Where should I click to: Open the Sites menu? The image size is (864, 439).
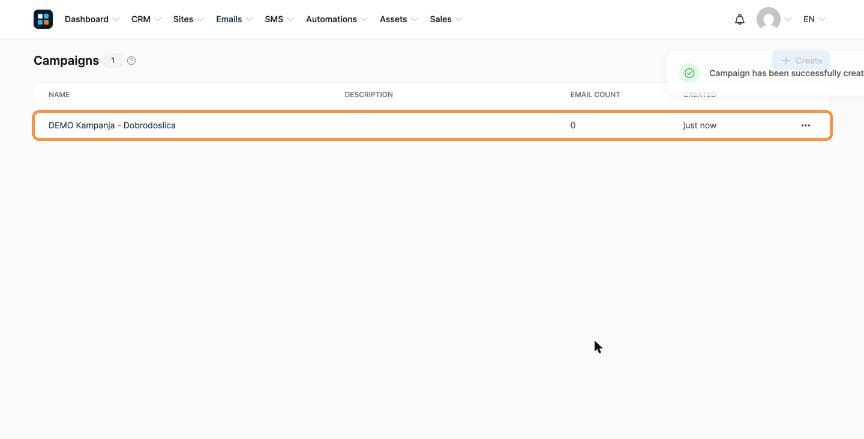tap(188, 19)
